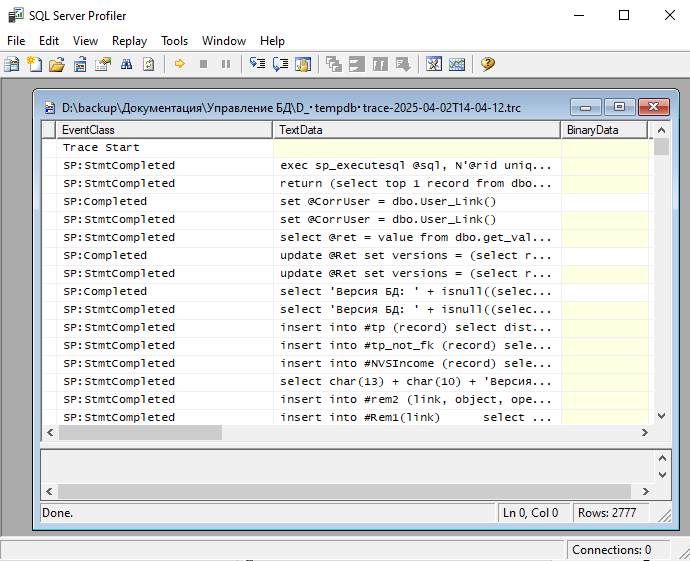The height and width of the screenshot is (561, 690).
Task: Click the 'Ln 0, Col 0' status panel
Action: (x=534, y=513)
